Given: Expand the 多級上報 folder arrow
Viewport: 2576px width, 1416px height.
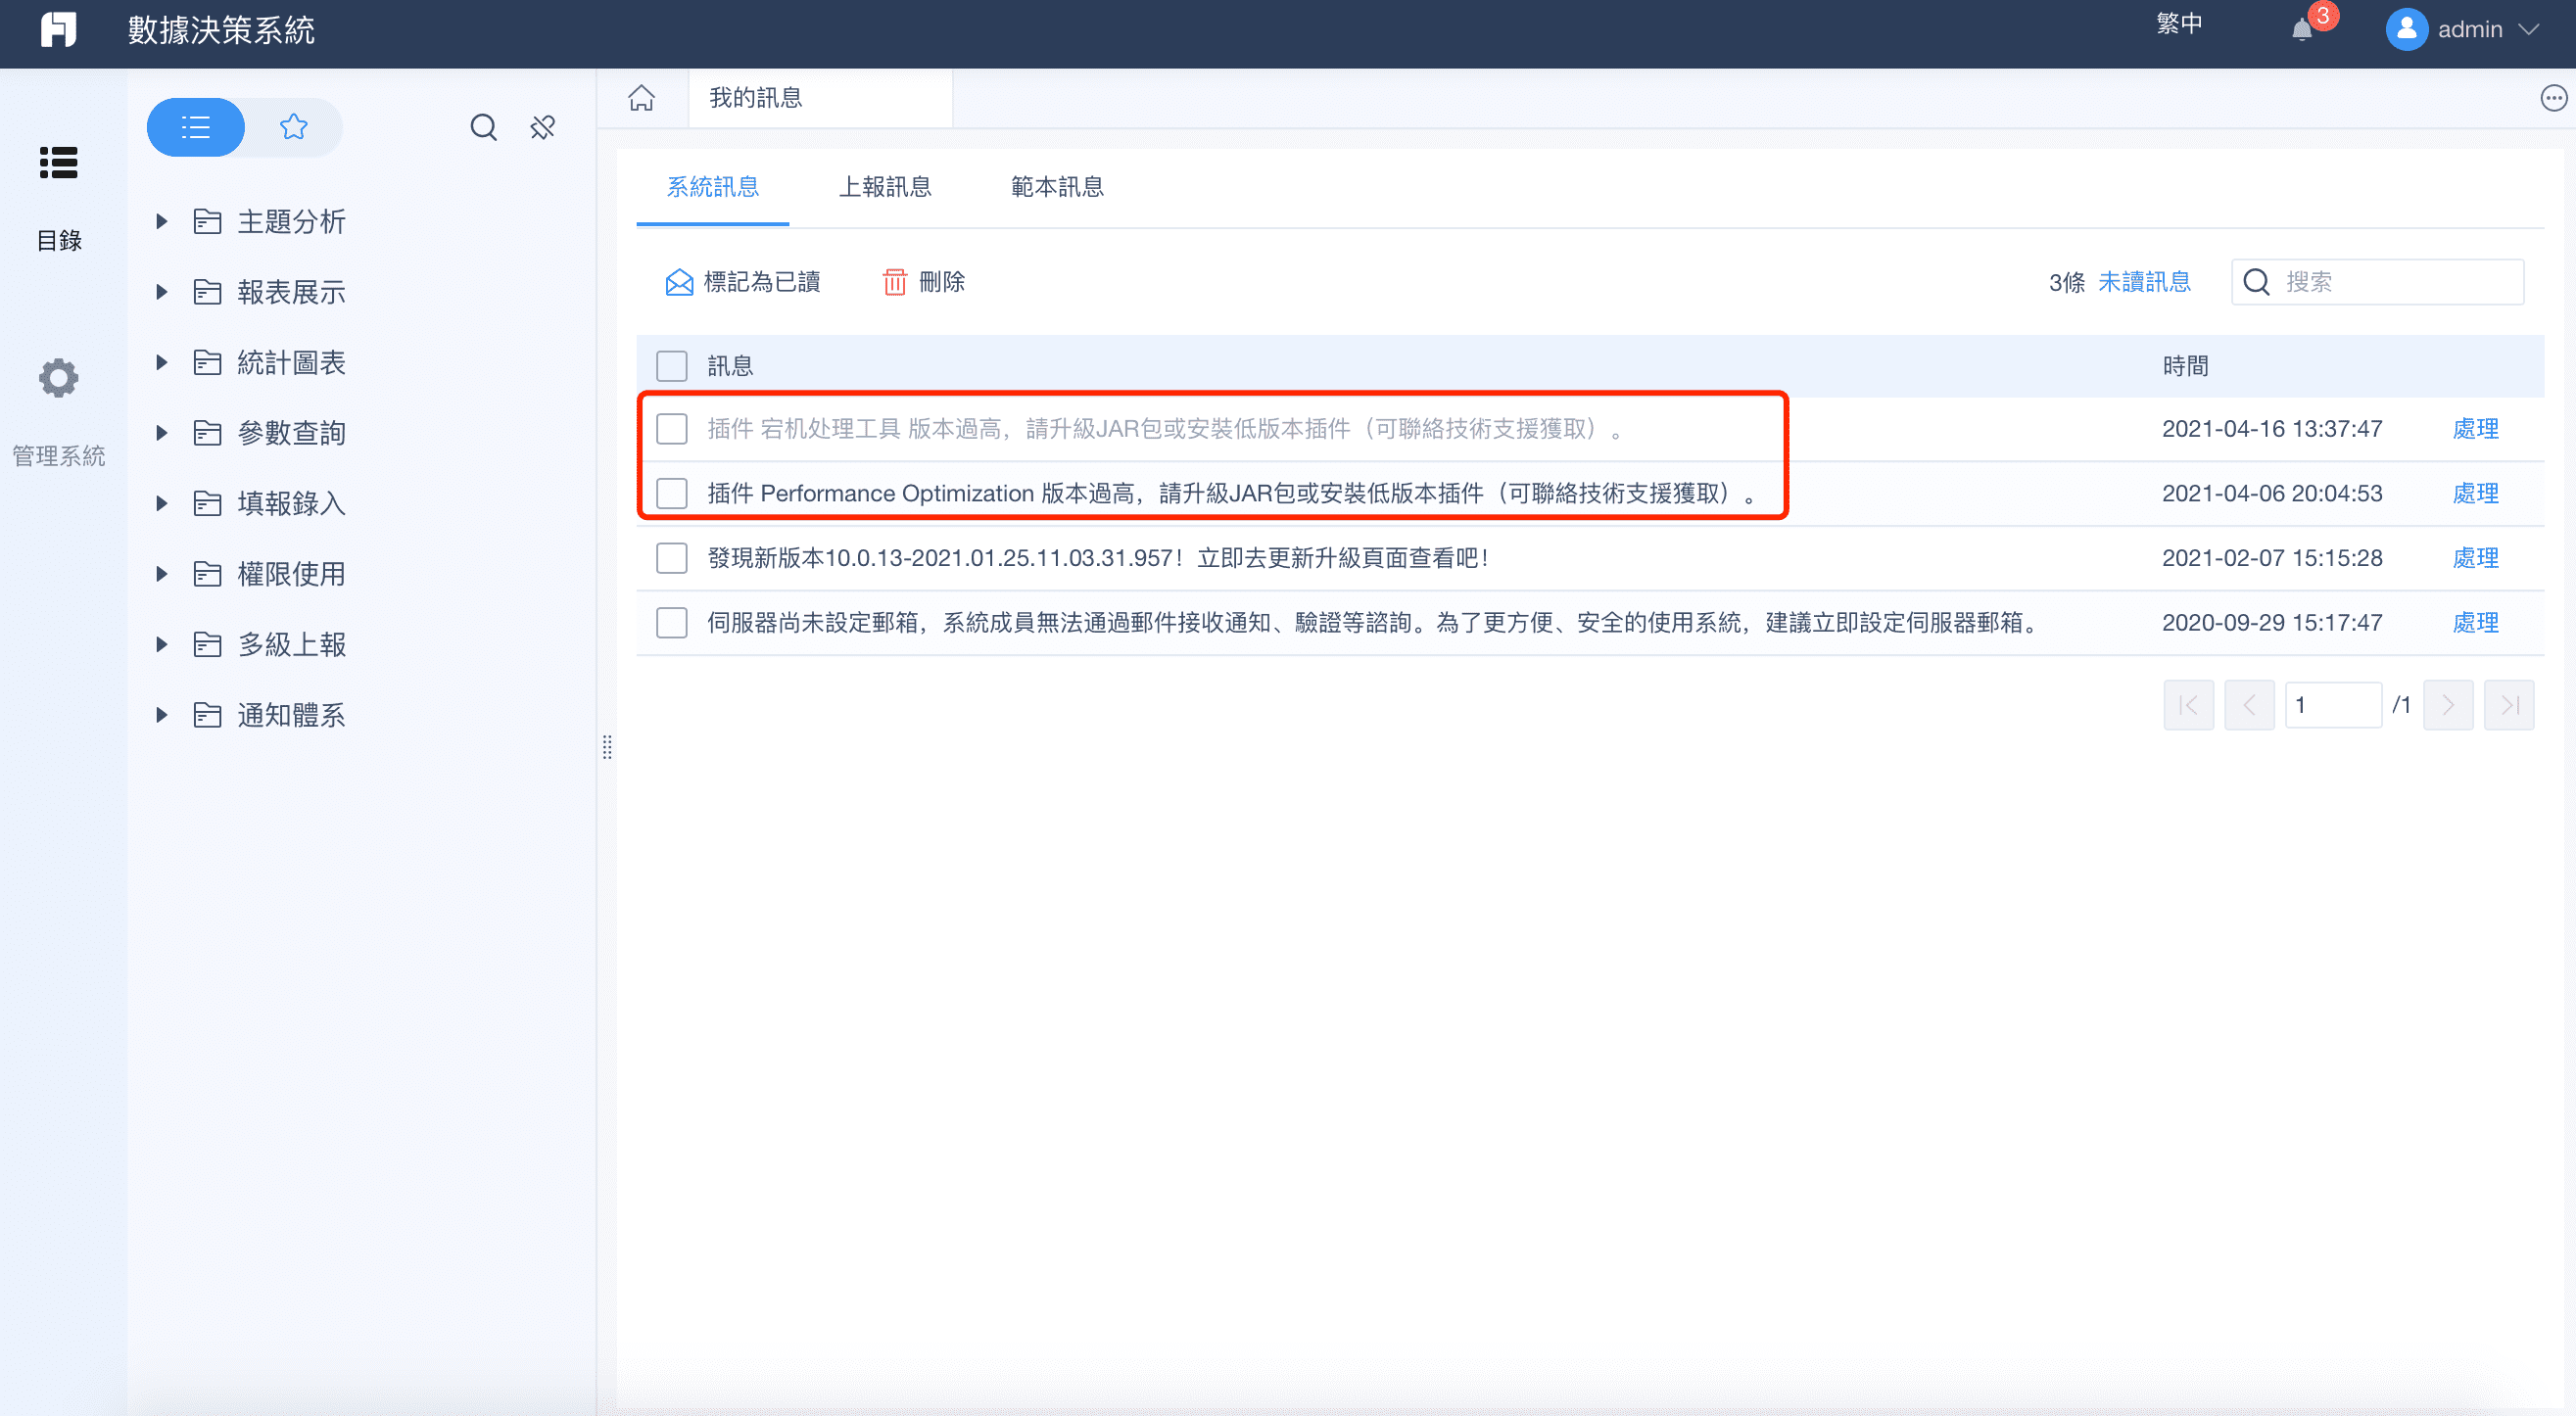Looking at the screenshot, I should click(161, 644).
